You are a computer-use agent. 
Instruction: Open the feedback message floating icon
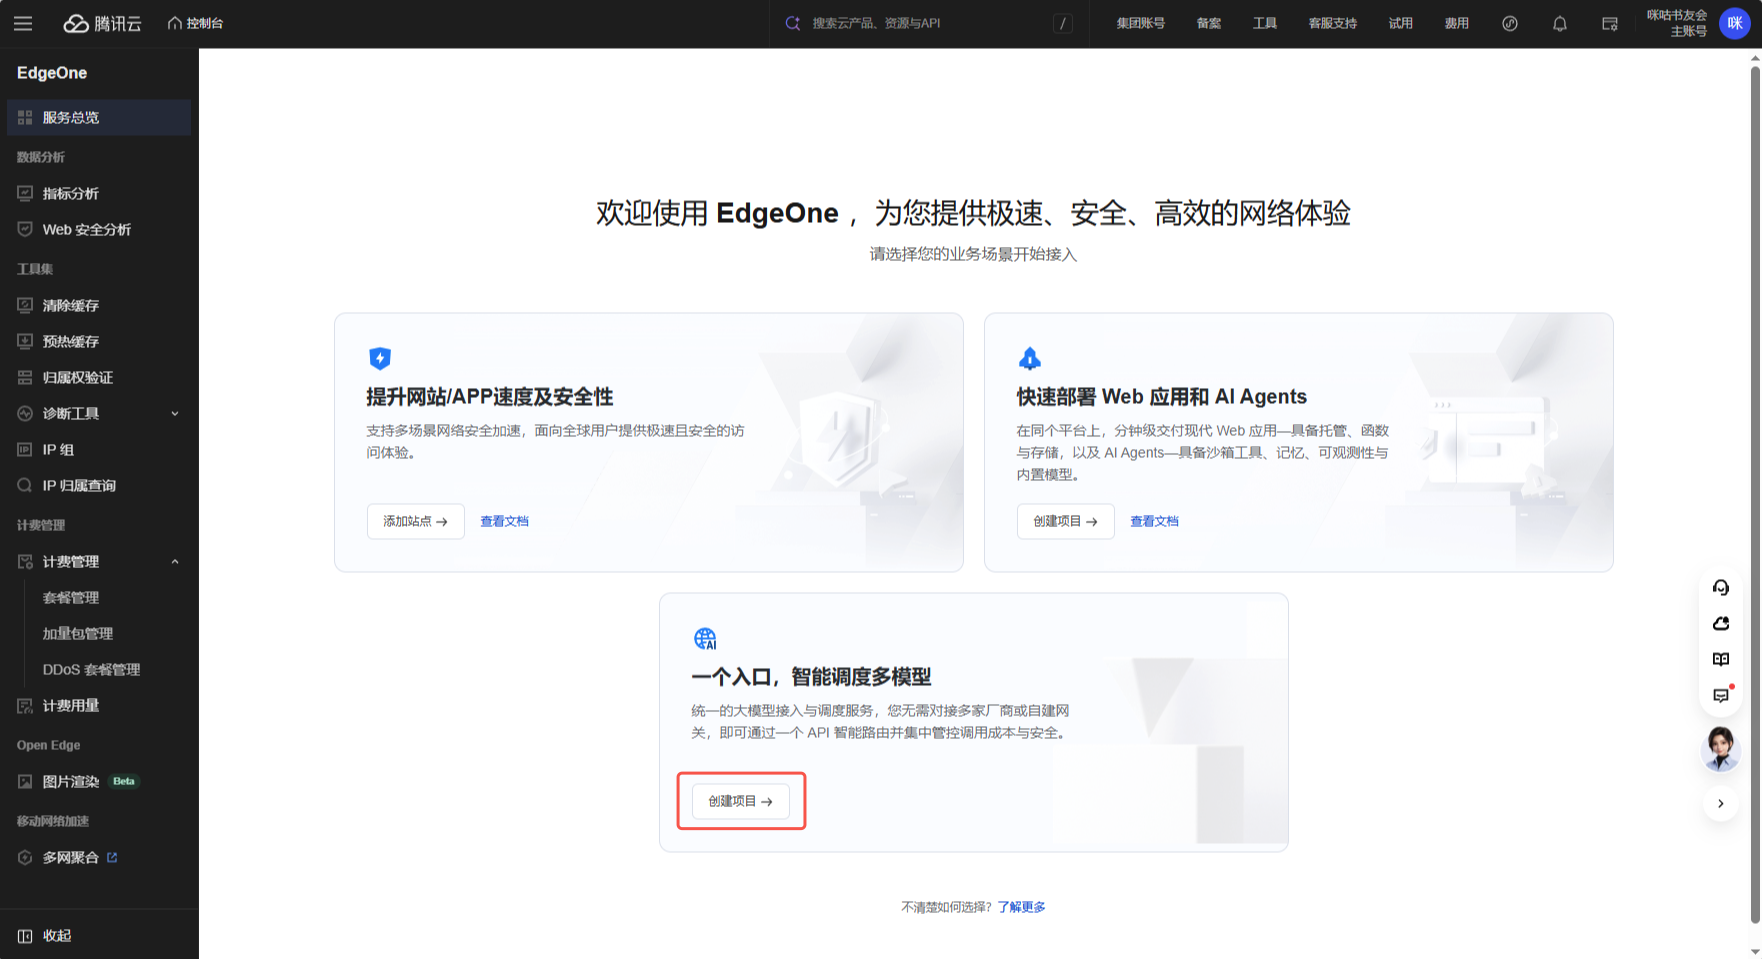click(1721, 695)
